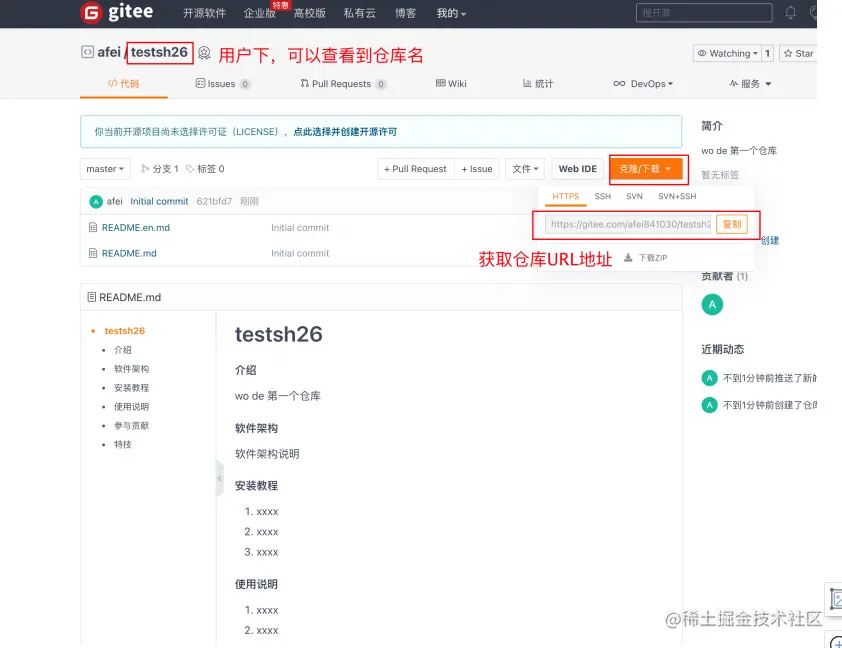Expand the DevOps dropdown tab

[x=643, y=84]
